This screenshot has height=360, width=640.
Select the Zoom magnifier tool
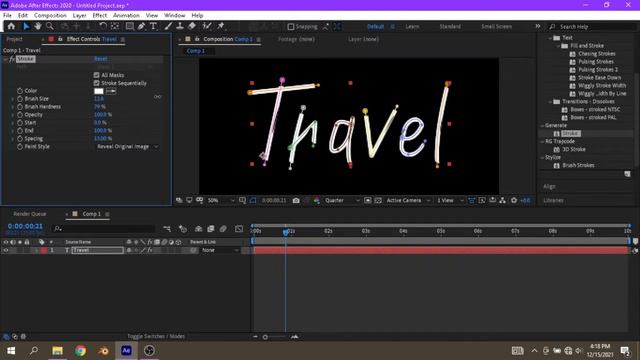[x=50, y=26]
